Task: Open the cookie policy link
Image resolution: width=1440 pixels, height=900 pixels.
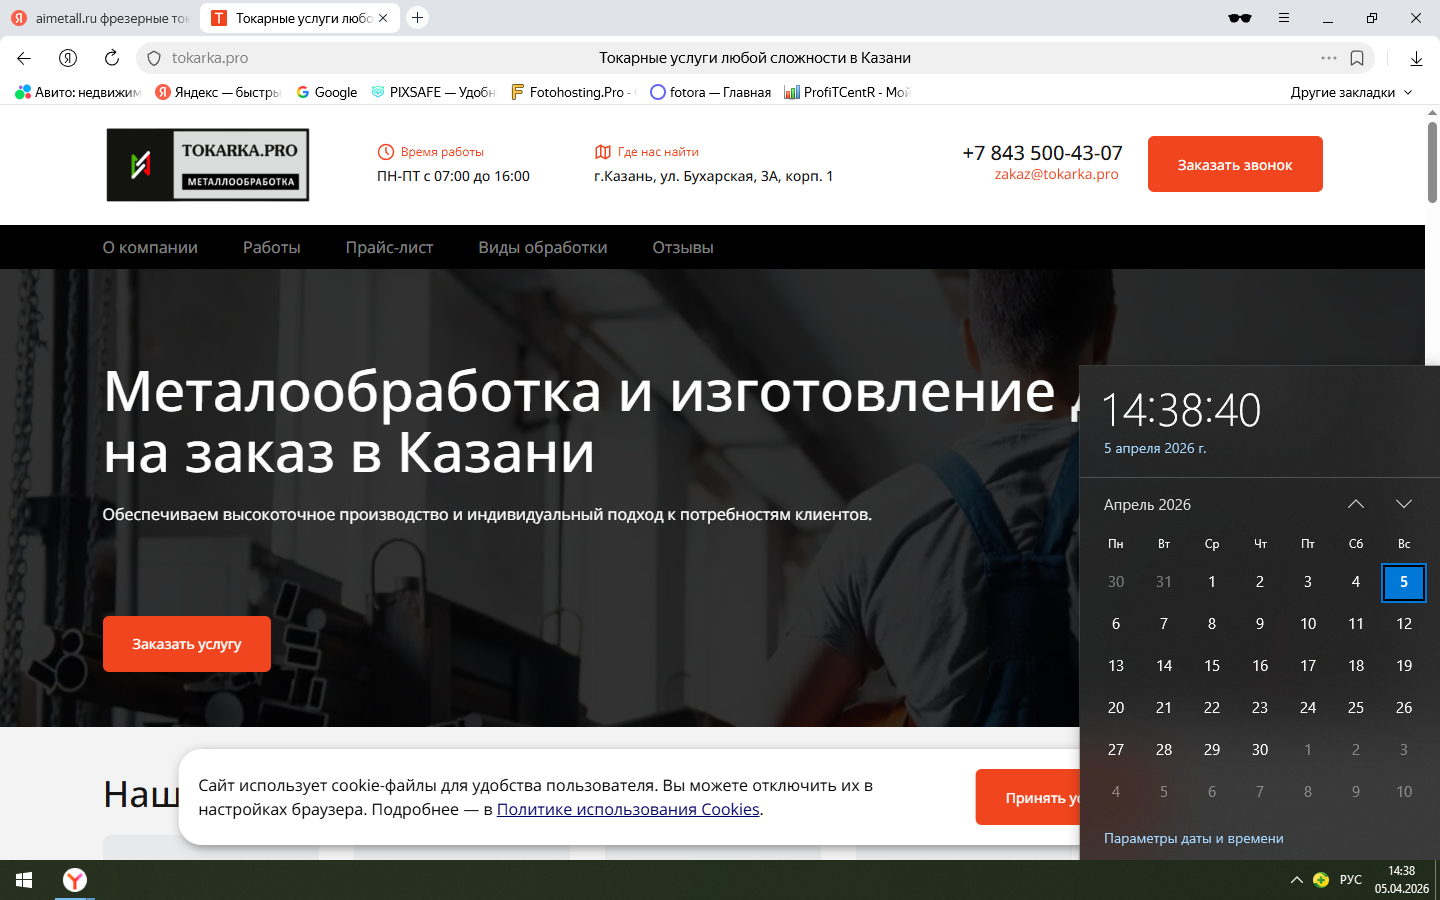Action: [x=628, y=810]
